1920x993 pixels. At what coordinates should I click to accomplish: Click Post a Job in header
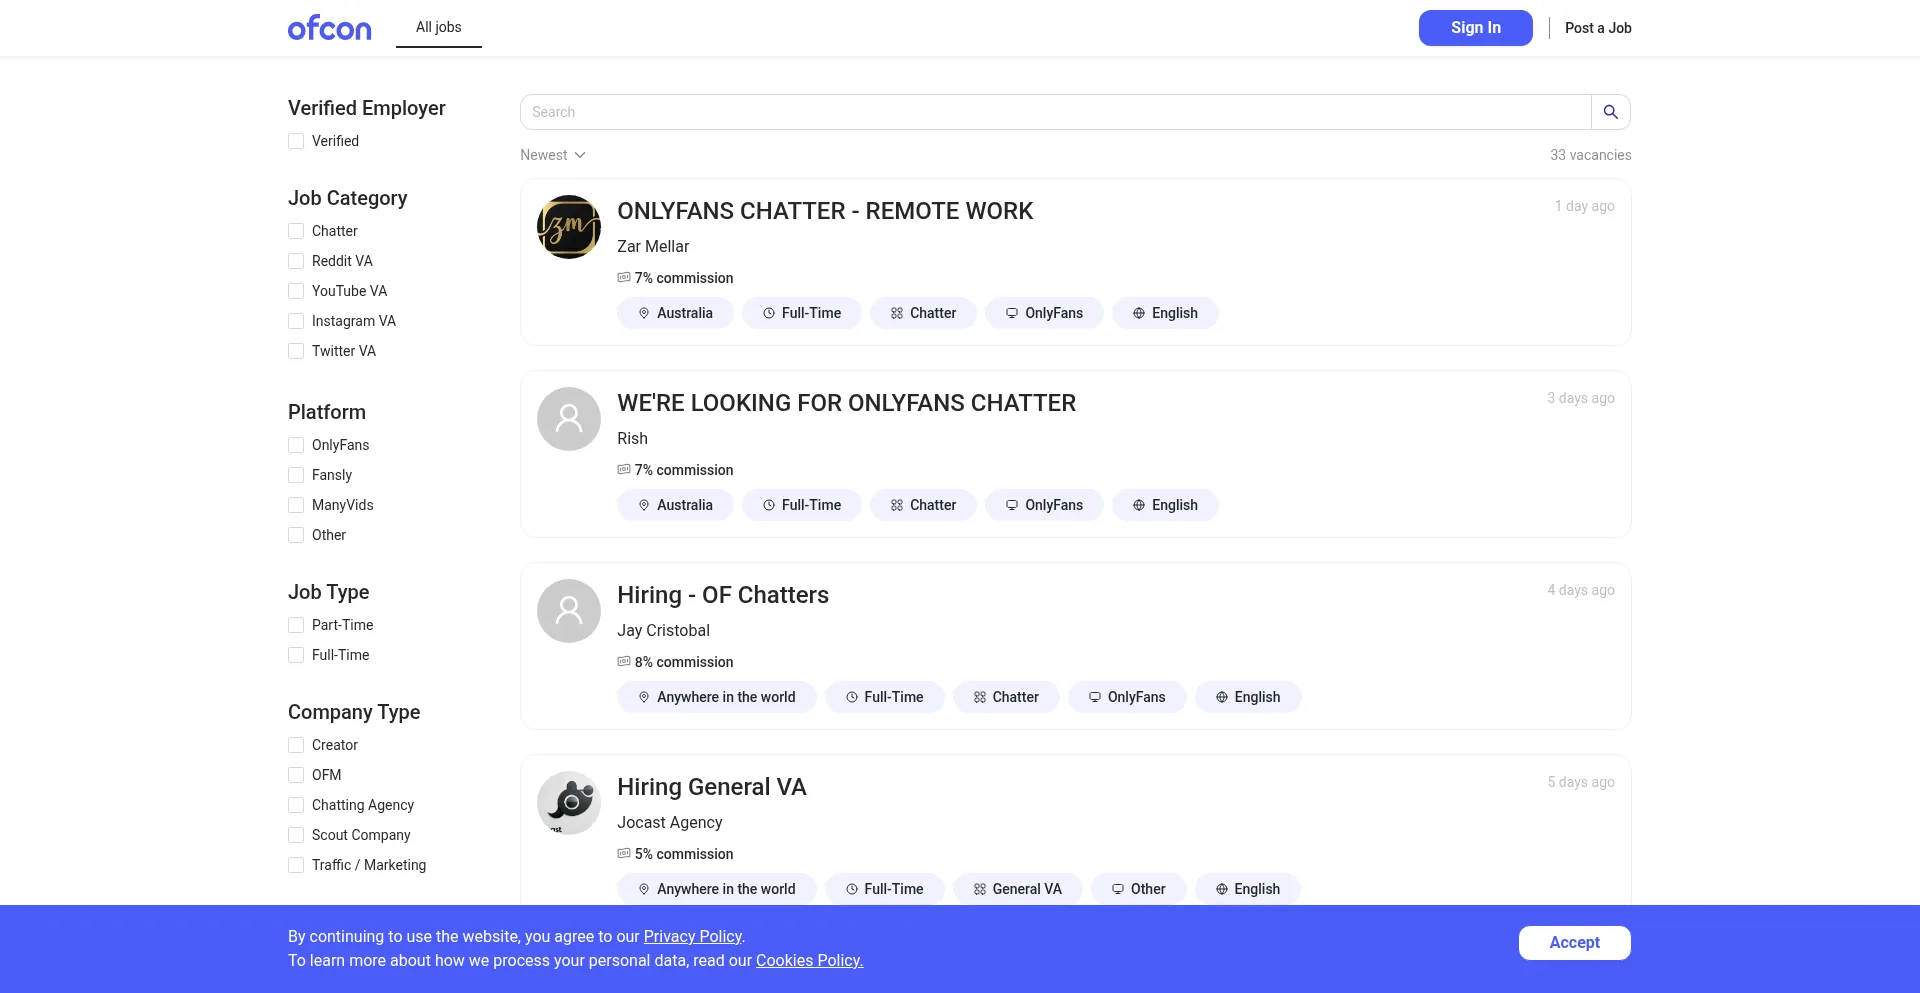click(1597, 28)
